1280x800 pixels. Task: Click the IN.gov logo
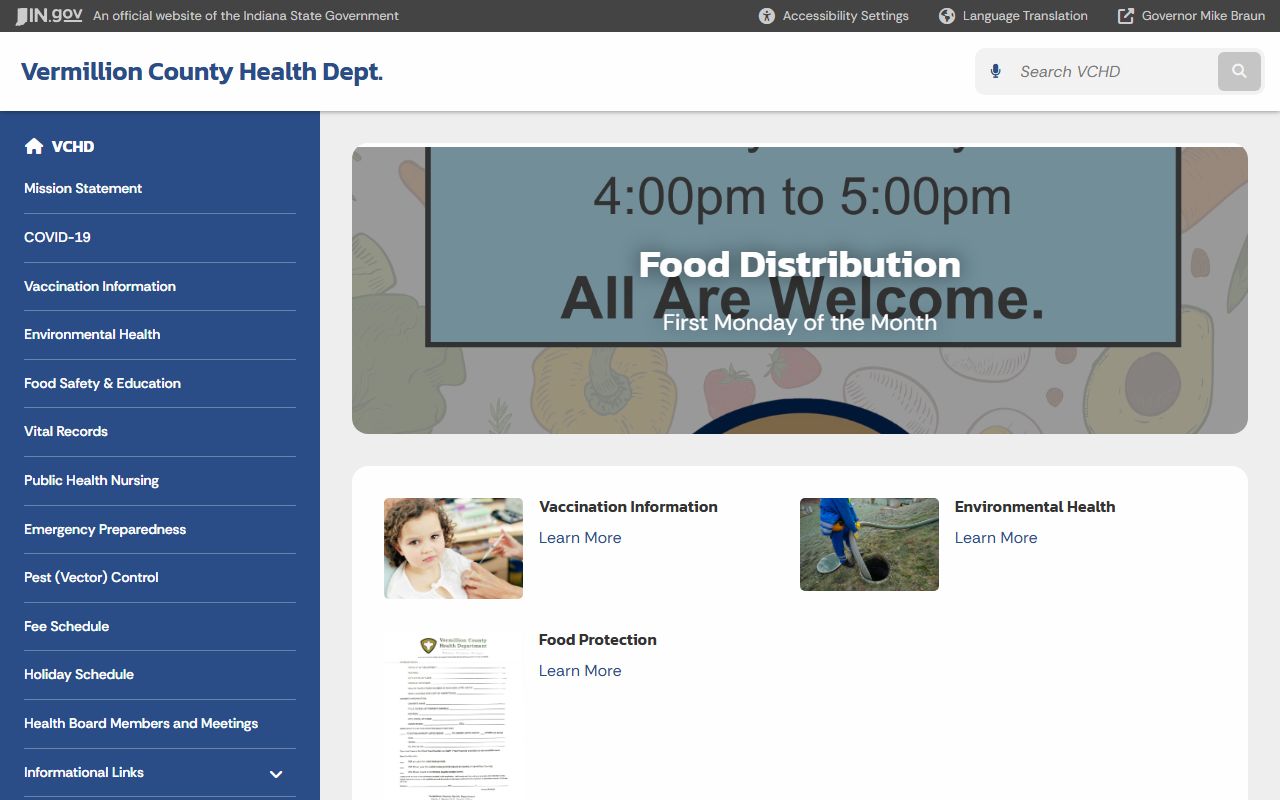tap(49, 16)
